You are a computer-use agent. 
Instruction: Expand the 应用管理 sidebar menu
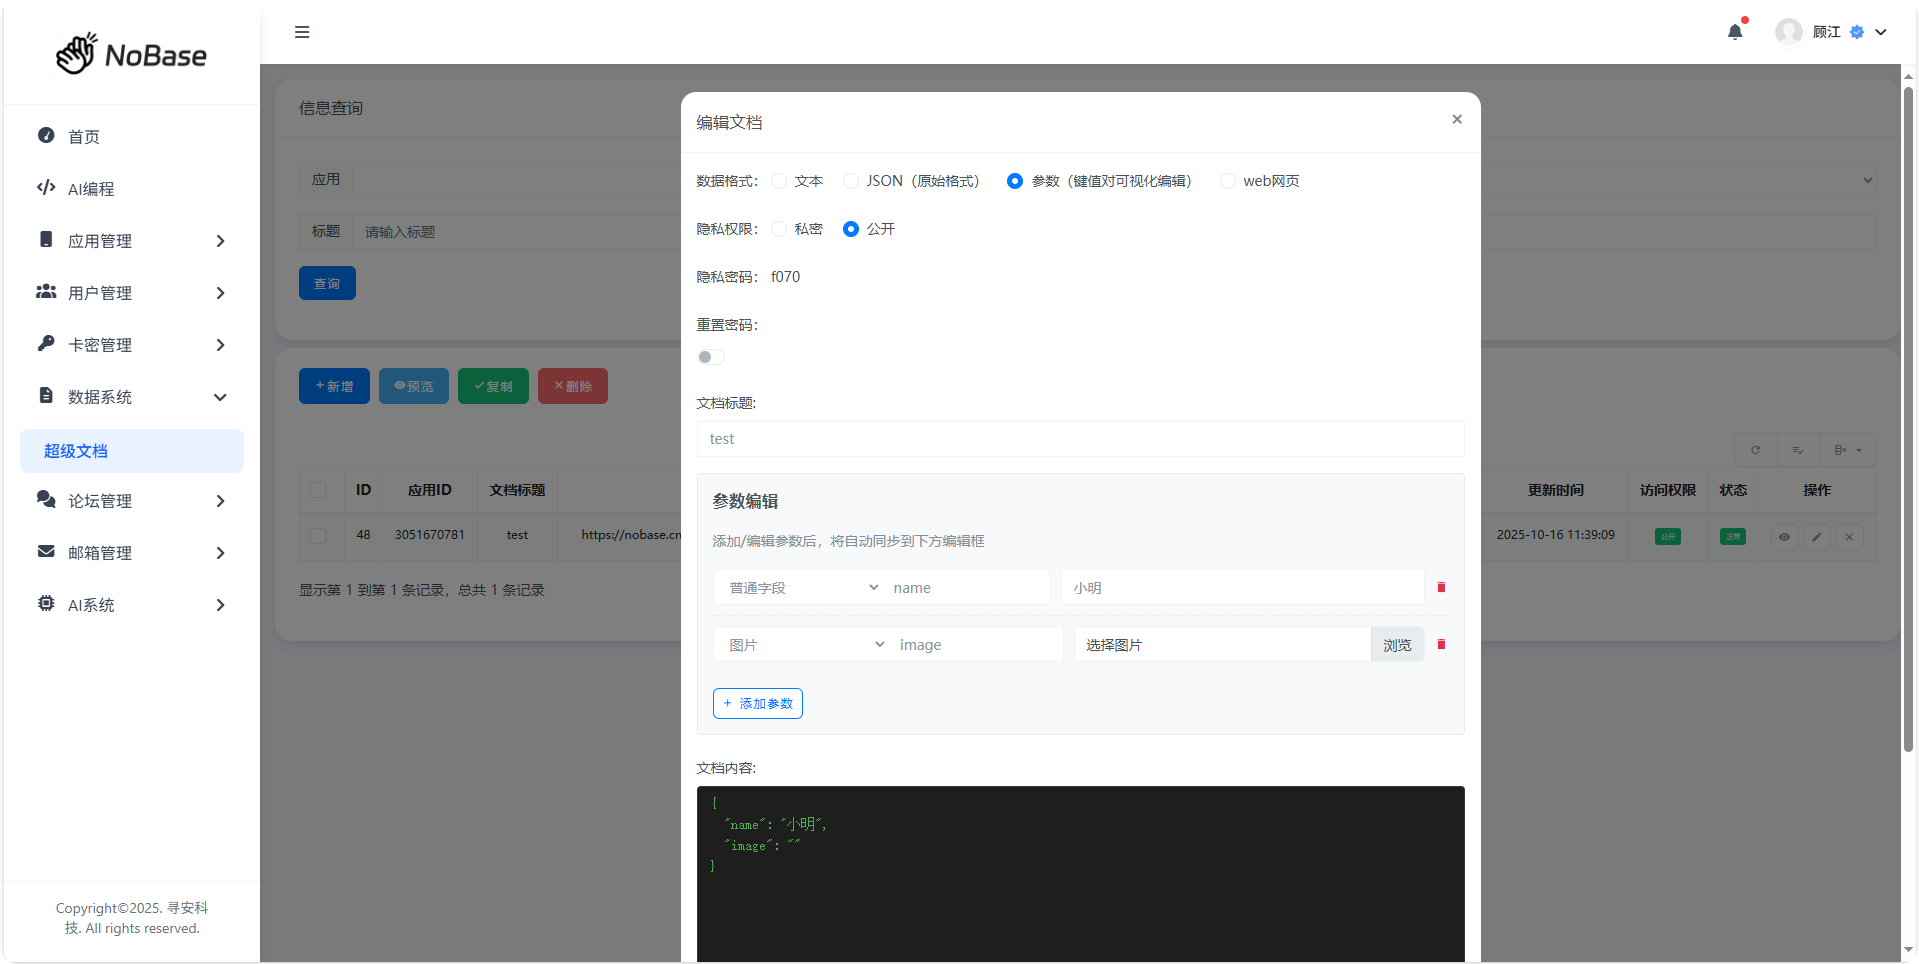(x=132, y=241)
